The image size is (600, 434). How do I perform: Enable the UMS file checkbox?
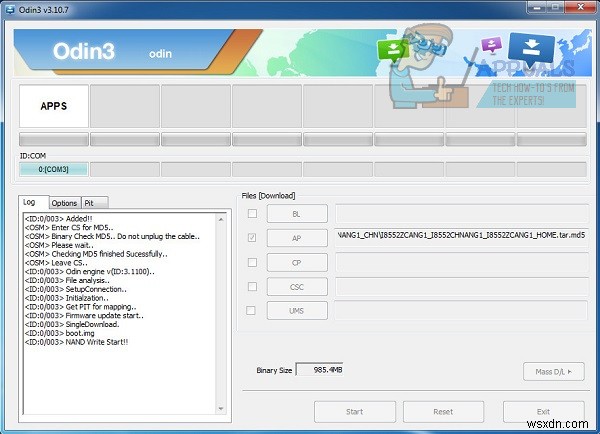pos(251,310)
